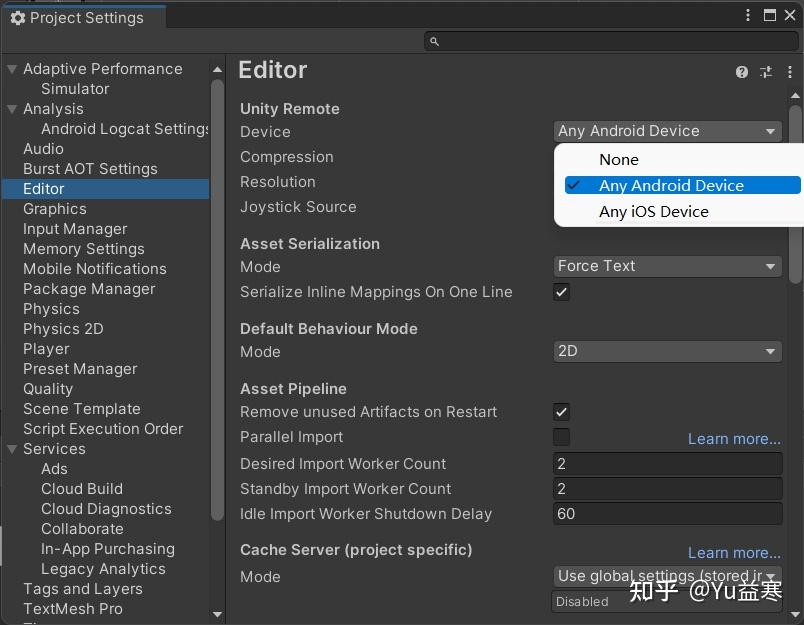Collapse the Adaptive Performance tree section
This screenshot has width=804, height=625.
[10, 68]
